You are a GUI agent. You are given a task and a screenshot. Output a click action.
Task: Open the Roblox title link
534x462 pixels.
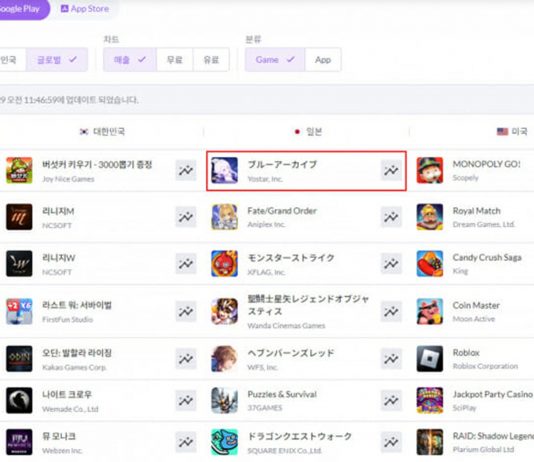[x=466, y=352]
